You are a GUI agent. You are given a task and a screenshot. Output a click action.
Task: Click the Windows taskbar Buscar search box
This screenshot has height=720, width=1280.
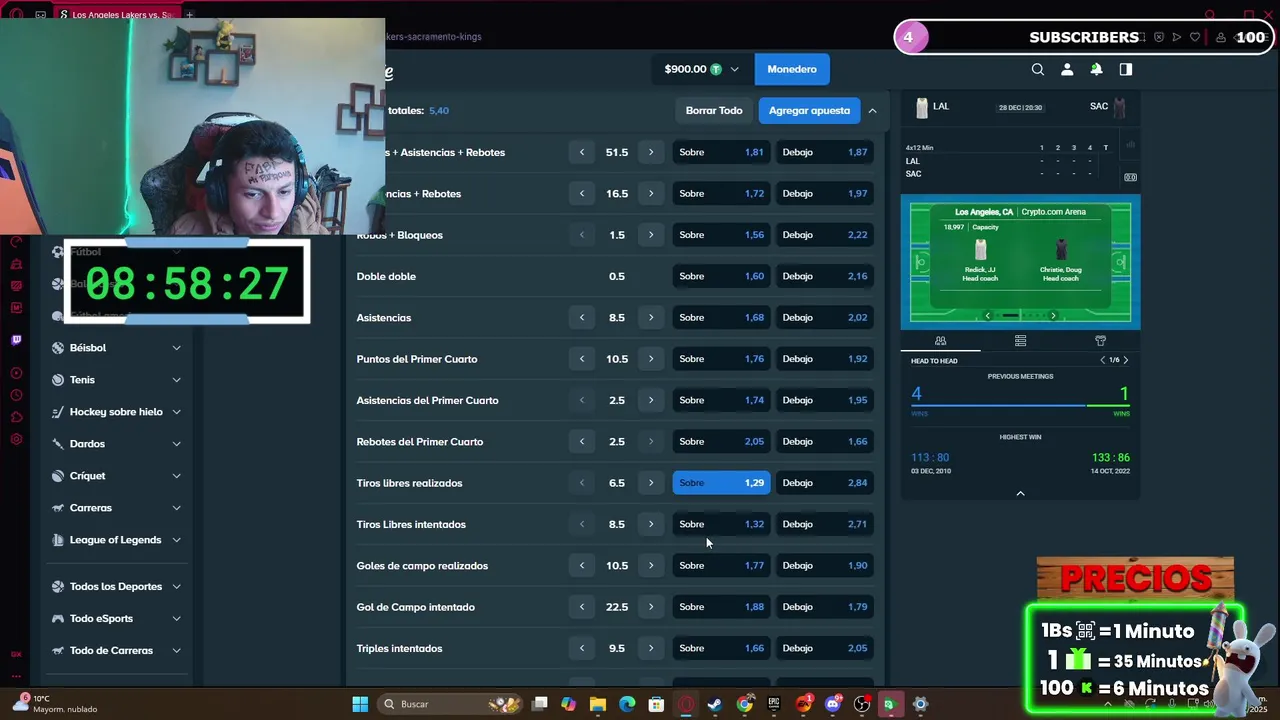click(x=452, y=704)
